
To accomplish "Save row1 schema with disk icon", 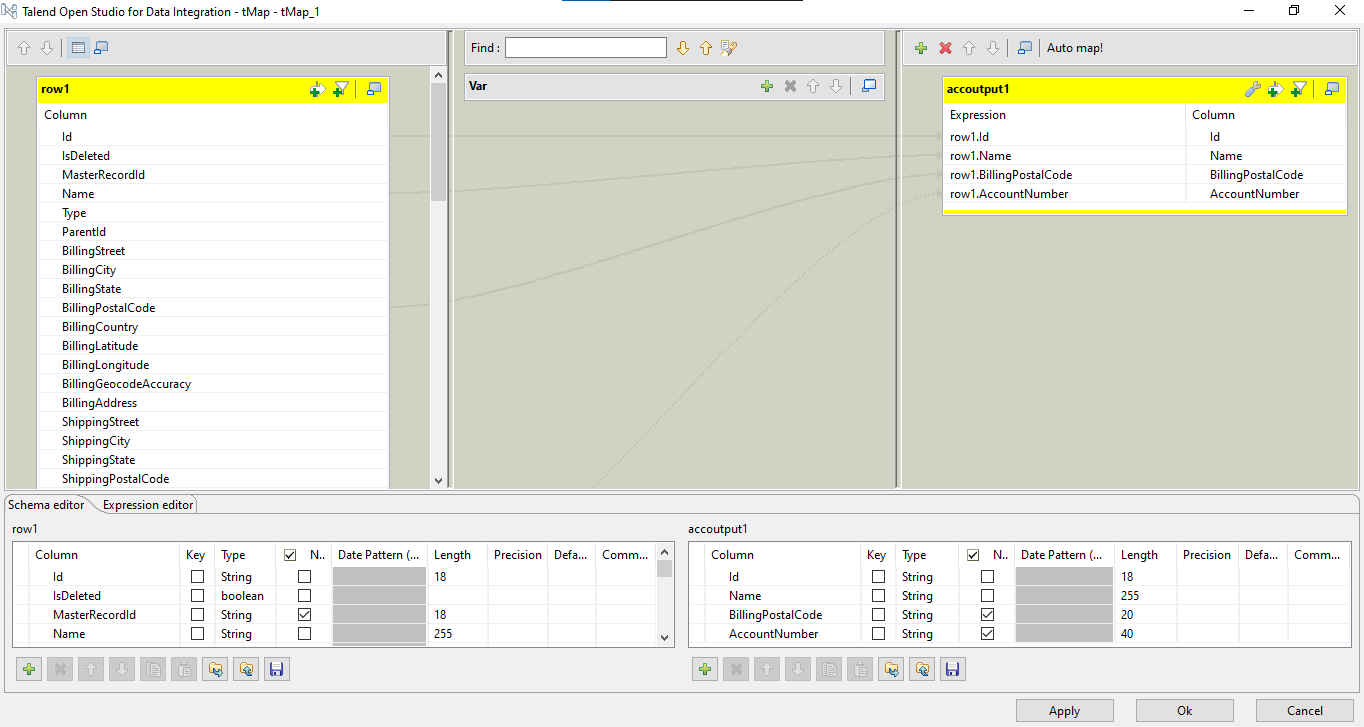I will click(277, 669).
